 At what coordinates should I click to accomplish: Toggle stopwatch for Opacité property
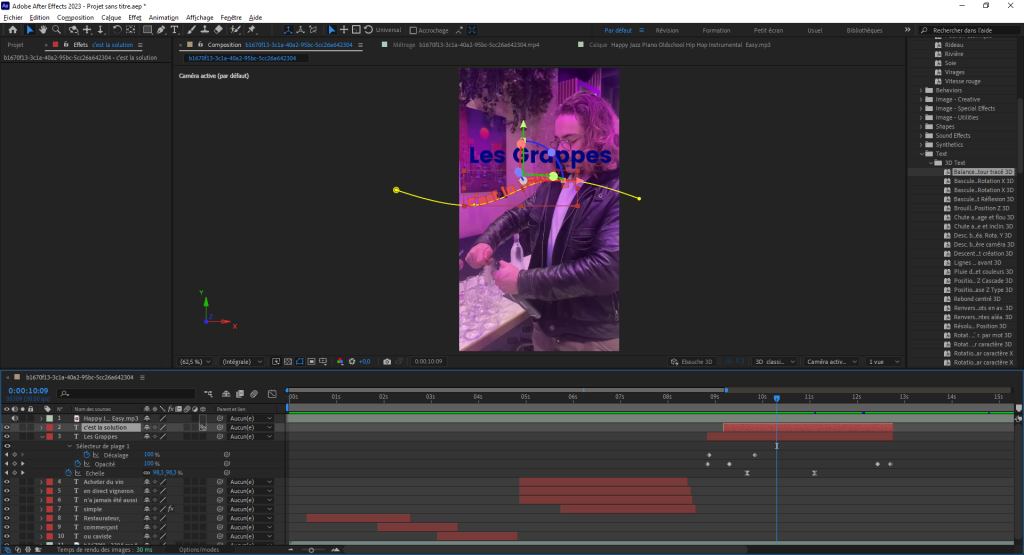[x=86, y=464]
